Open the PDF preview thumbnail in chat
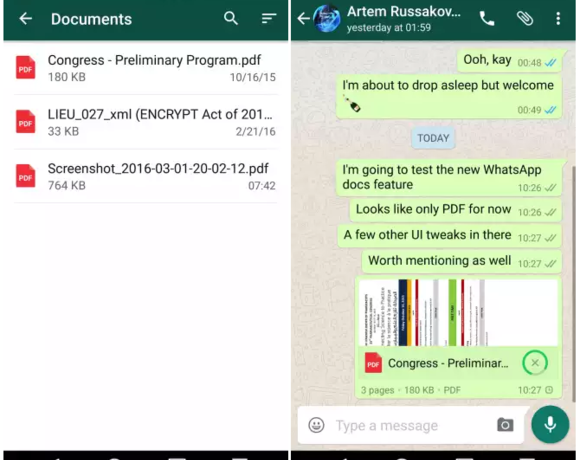The height and width of the screenshot is (460, 580). 458,312
